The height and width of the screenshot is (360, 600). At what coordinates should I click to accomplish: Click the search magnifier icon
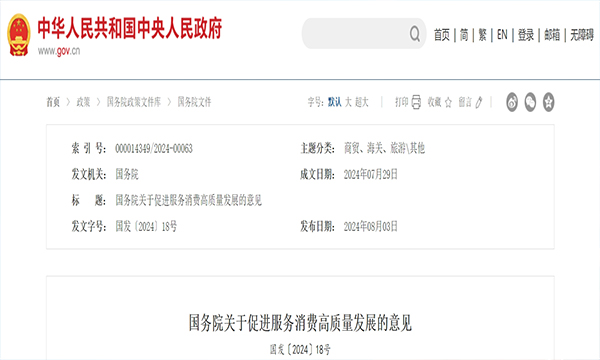point(414,34)
